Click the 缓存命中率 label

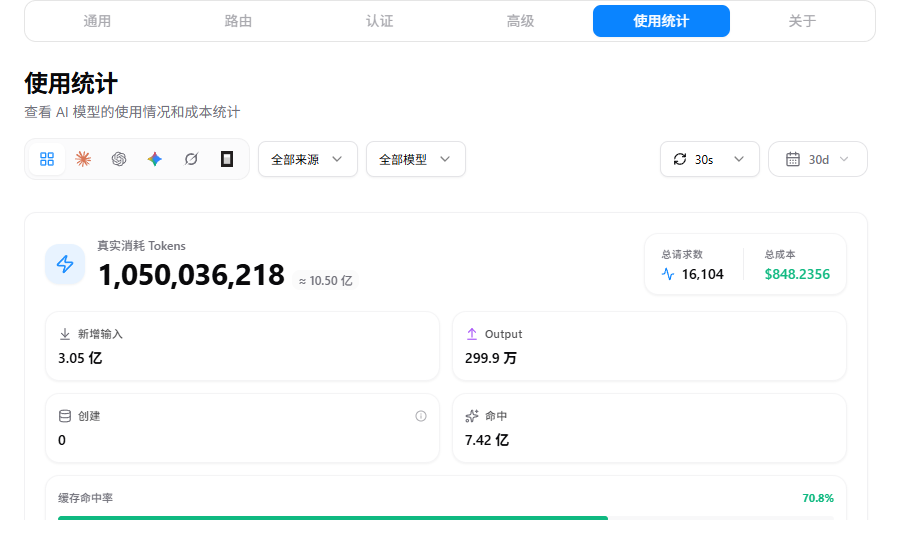point(86,498)
